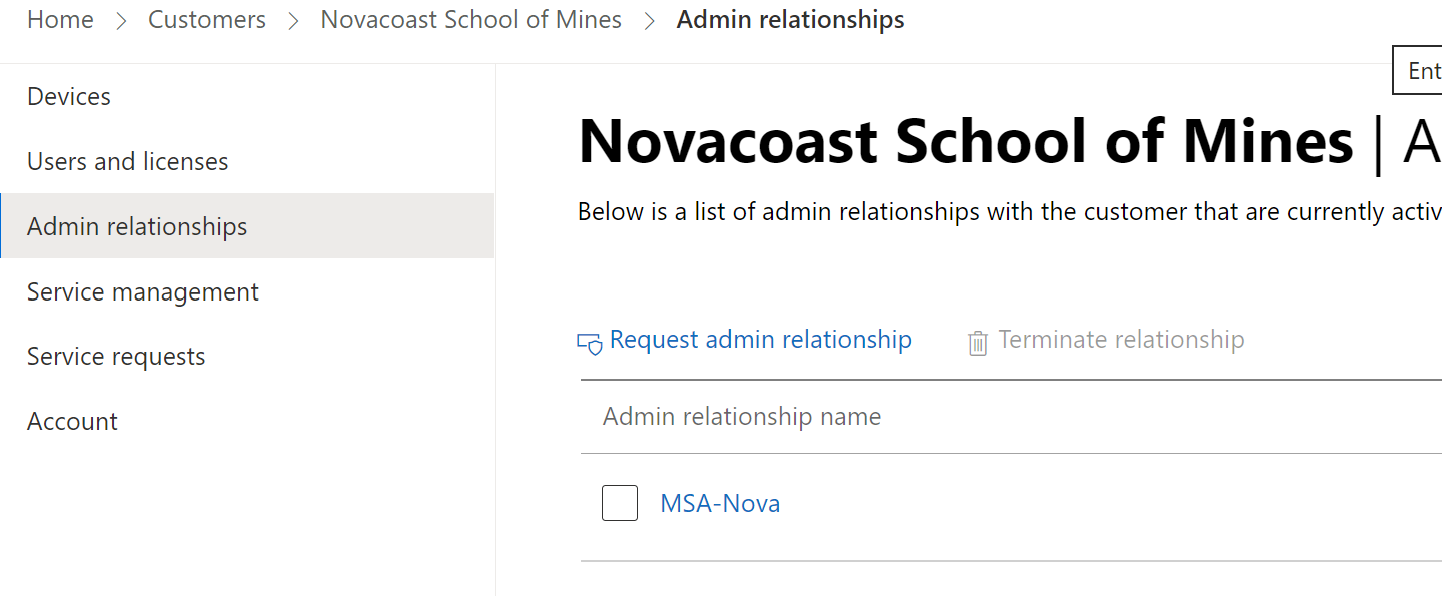Sort by Admin relationship name column header
This screenshot has height=596, width=1442.
742,417
